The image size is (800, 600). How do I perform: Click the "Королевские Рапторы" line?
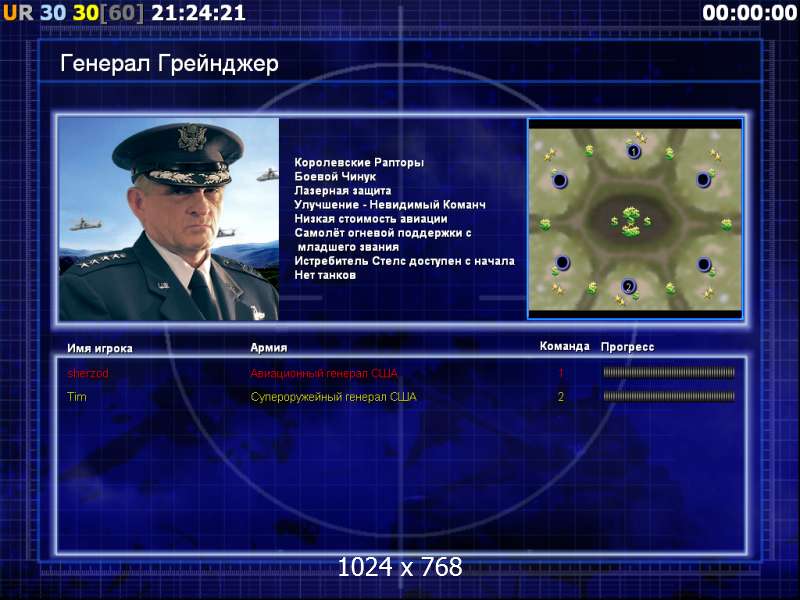[359, 163]
